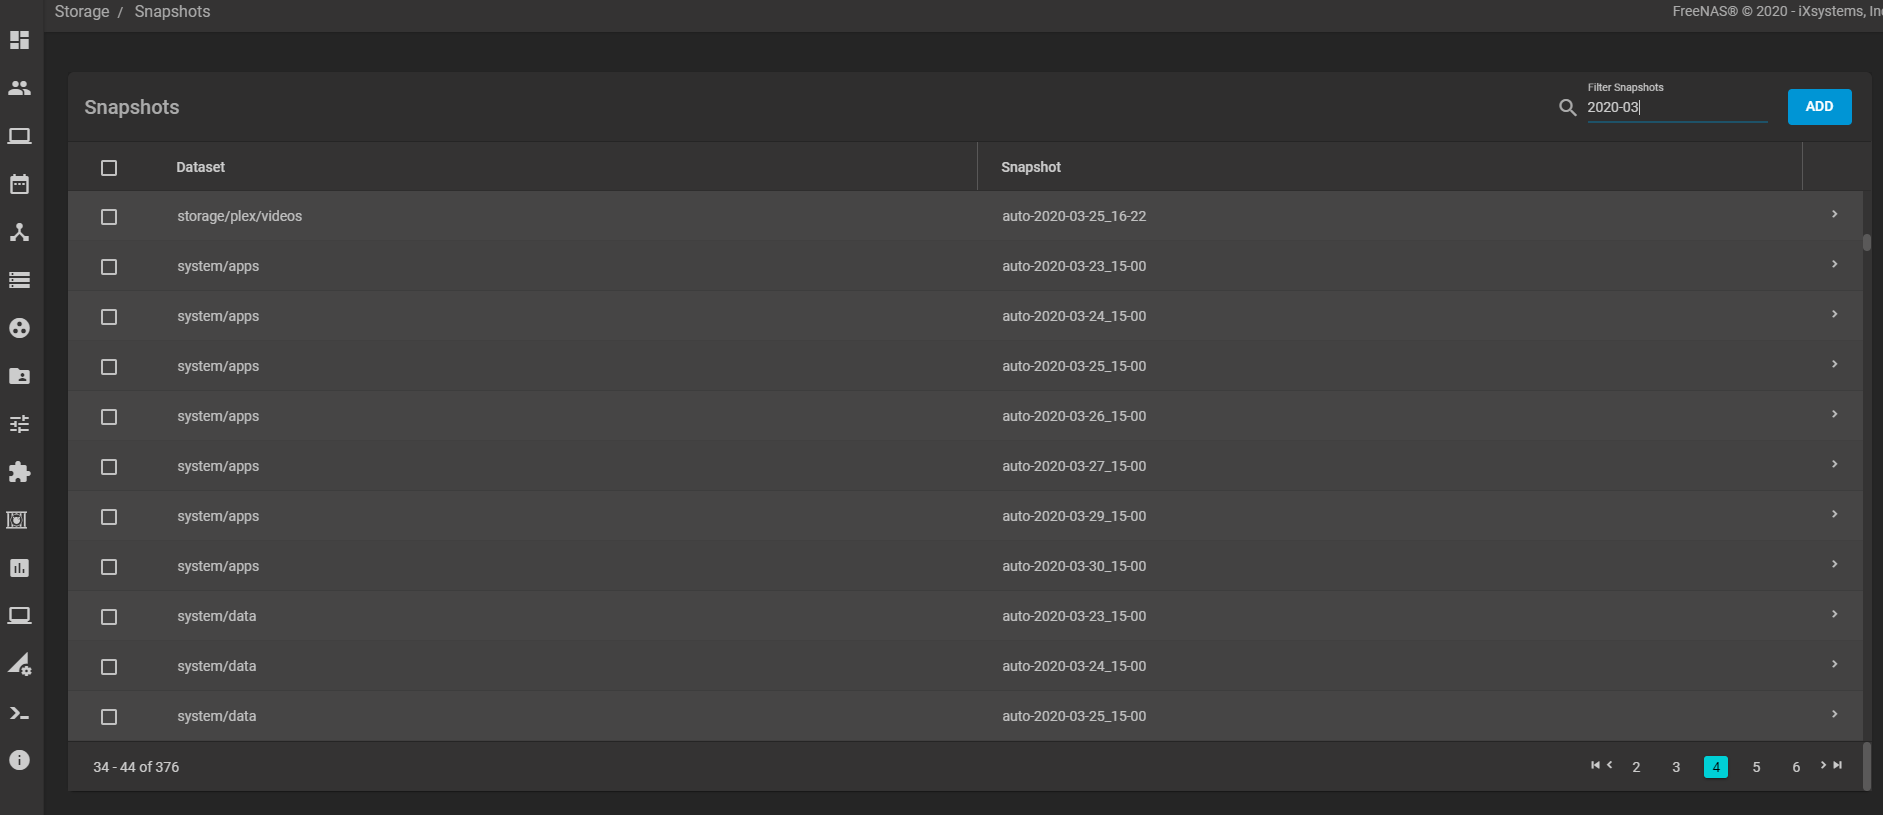
Task: Open the Shell terminal sidebar icon
Action: coord(19,713)
